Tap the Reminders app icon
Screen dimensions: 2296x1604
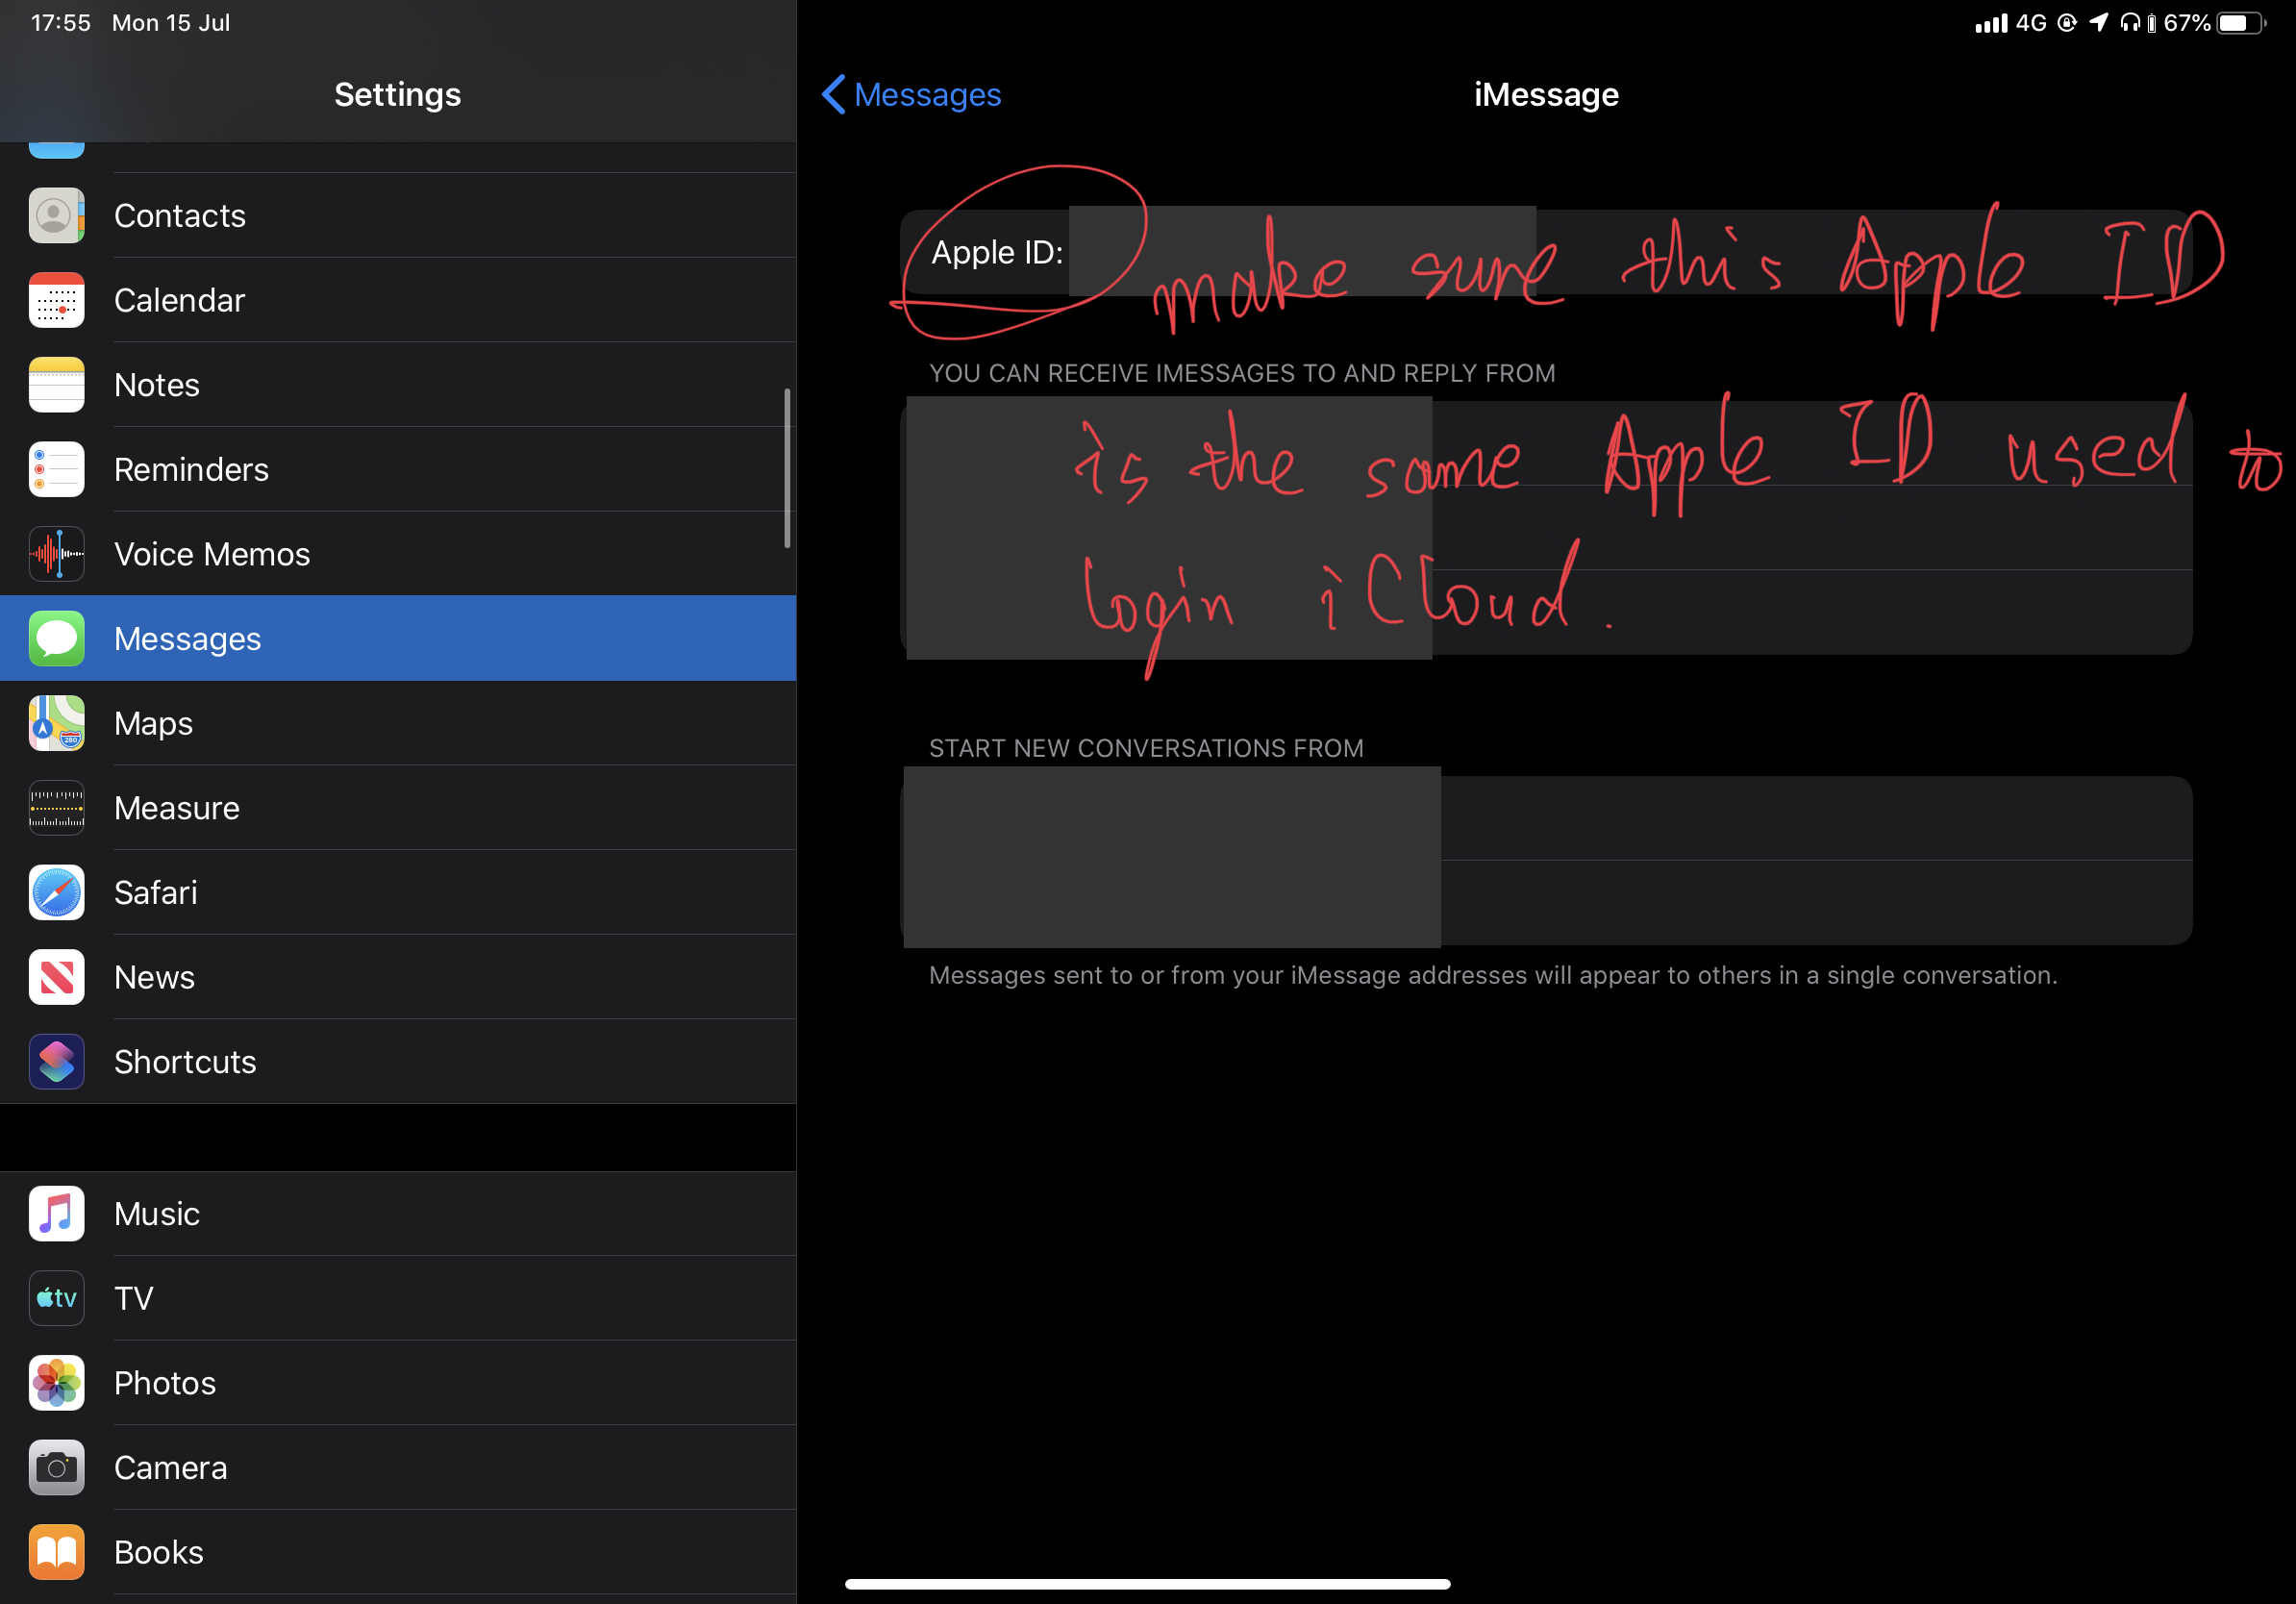(x=56, y=469)
